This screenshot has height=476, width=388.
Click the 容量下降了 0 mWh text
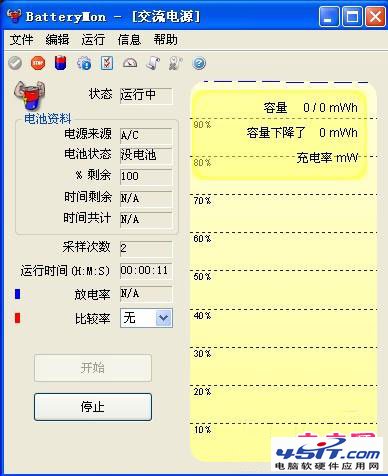point(302,133)
